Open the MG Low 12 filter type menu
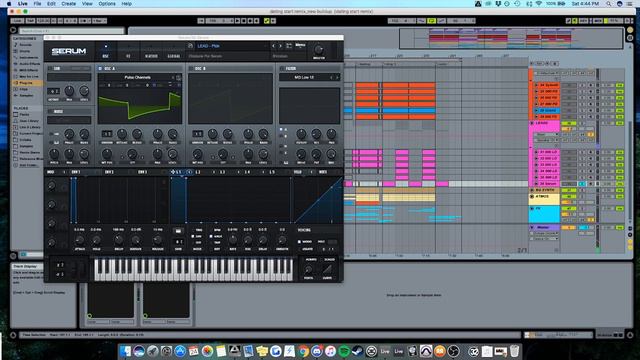 tap(304, 77)
